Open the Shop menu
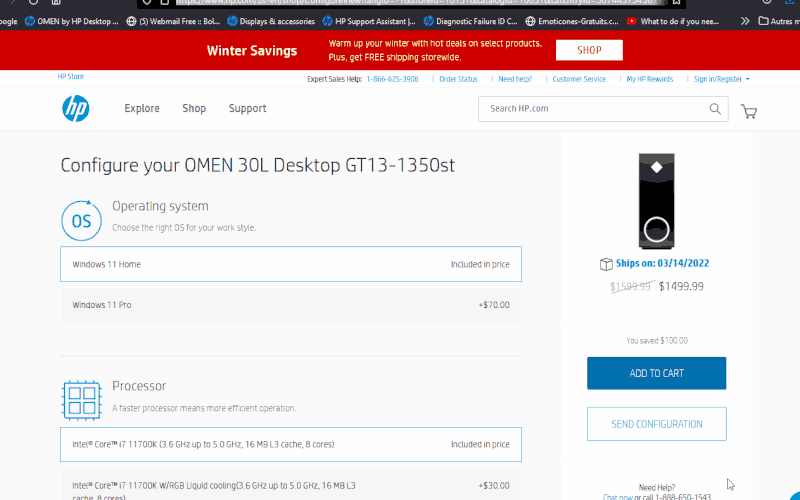Image resolution: width=800 pixels, height=500 pixels. click(x=194, y=109)
